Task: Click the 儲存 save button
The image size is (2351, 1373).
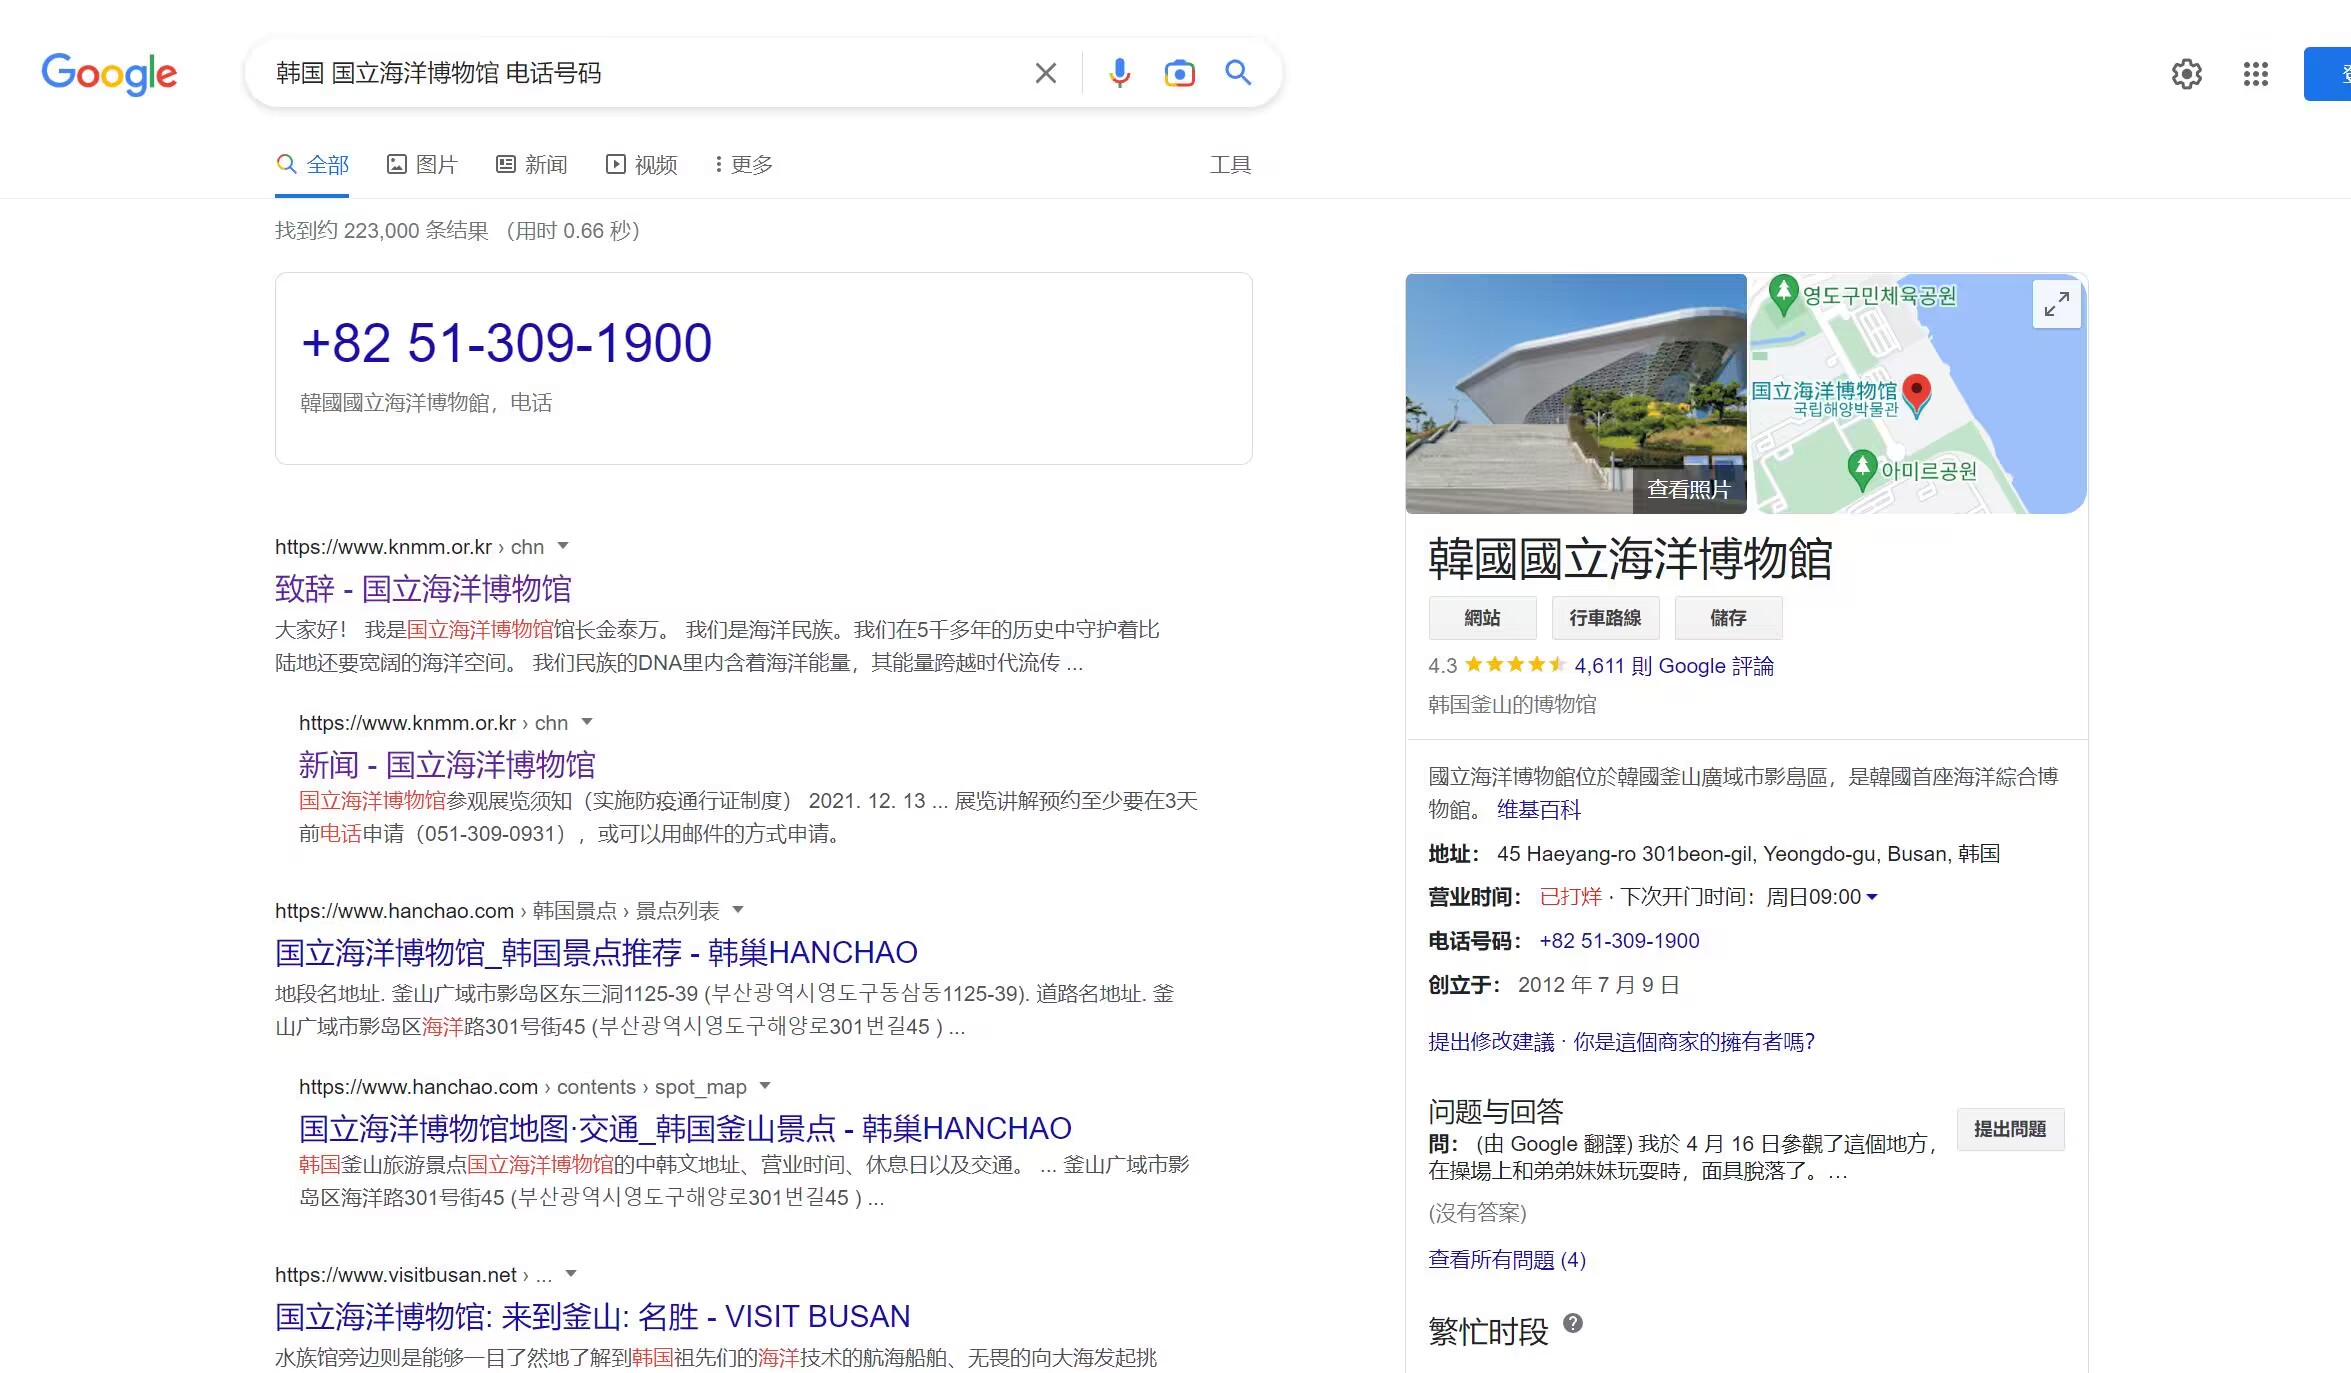Action: [1728, 618]
